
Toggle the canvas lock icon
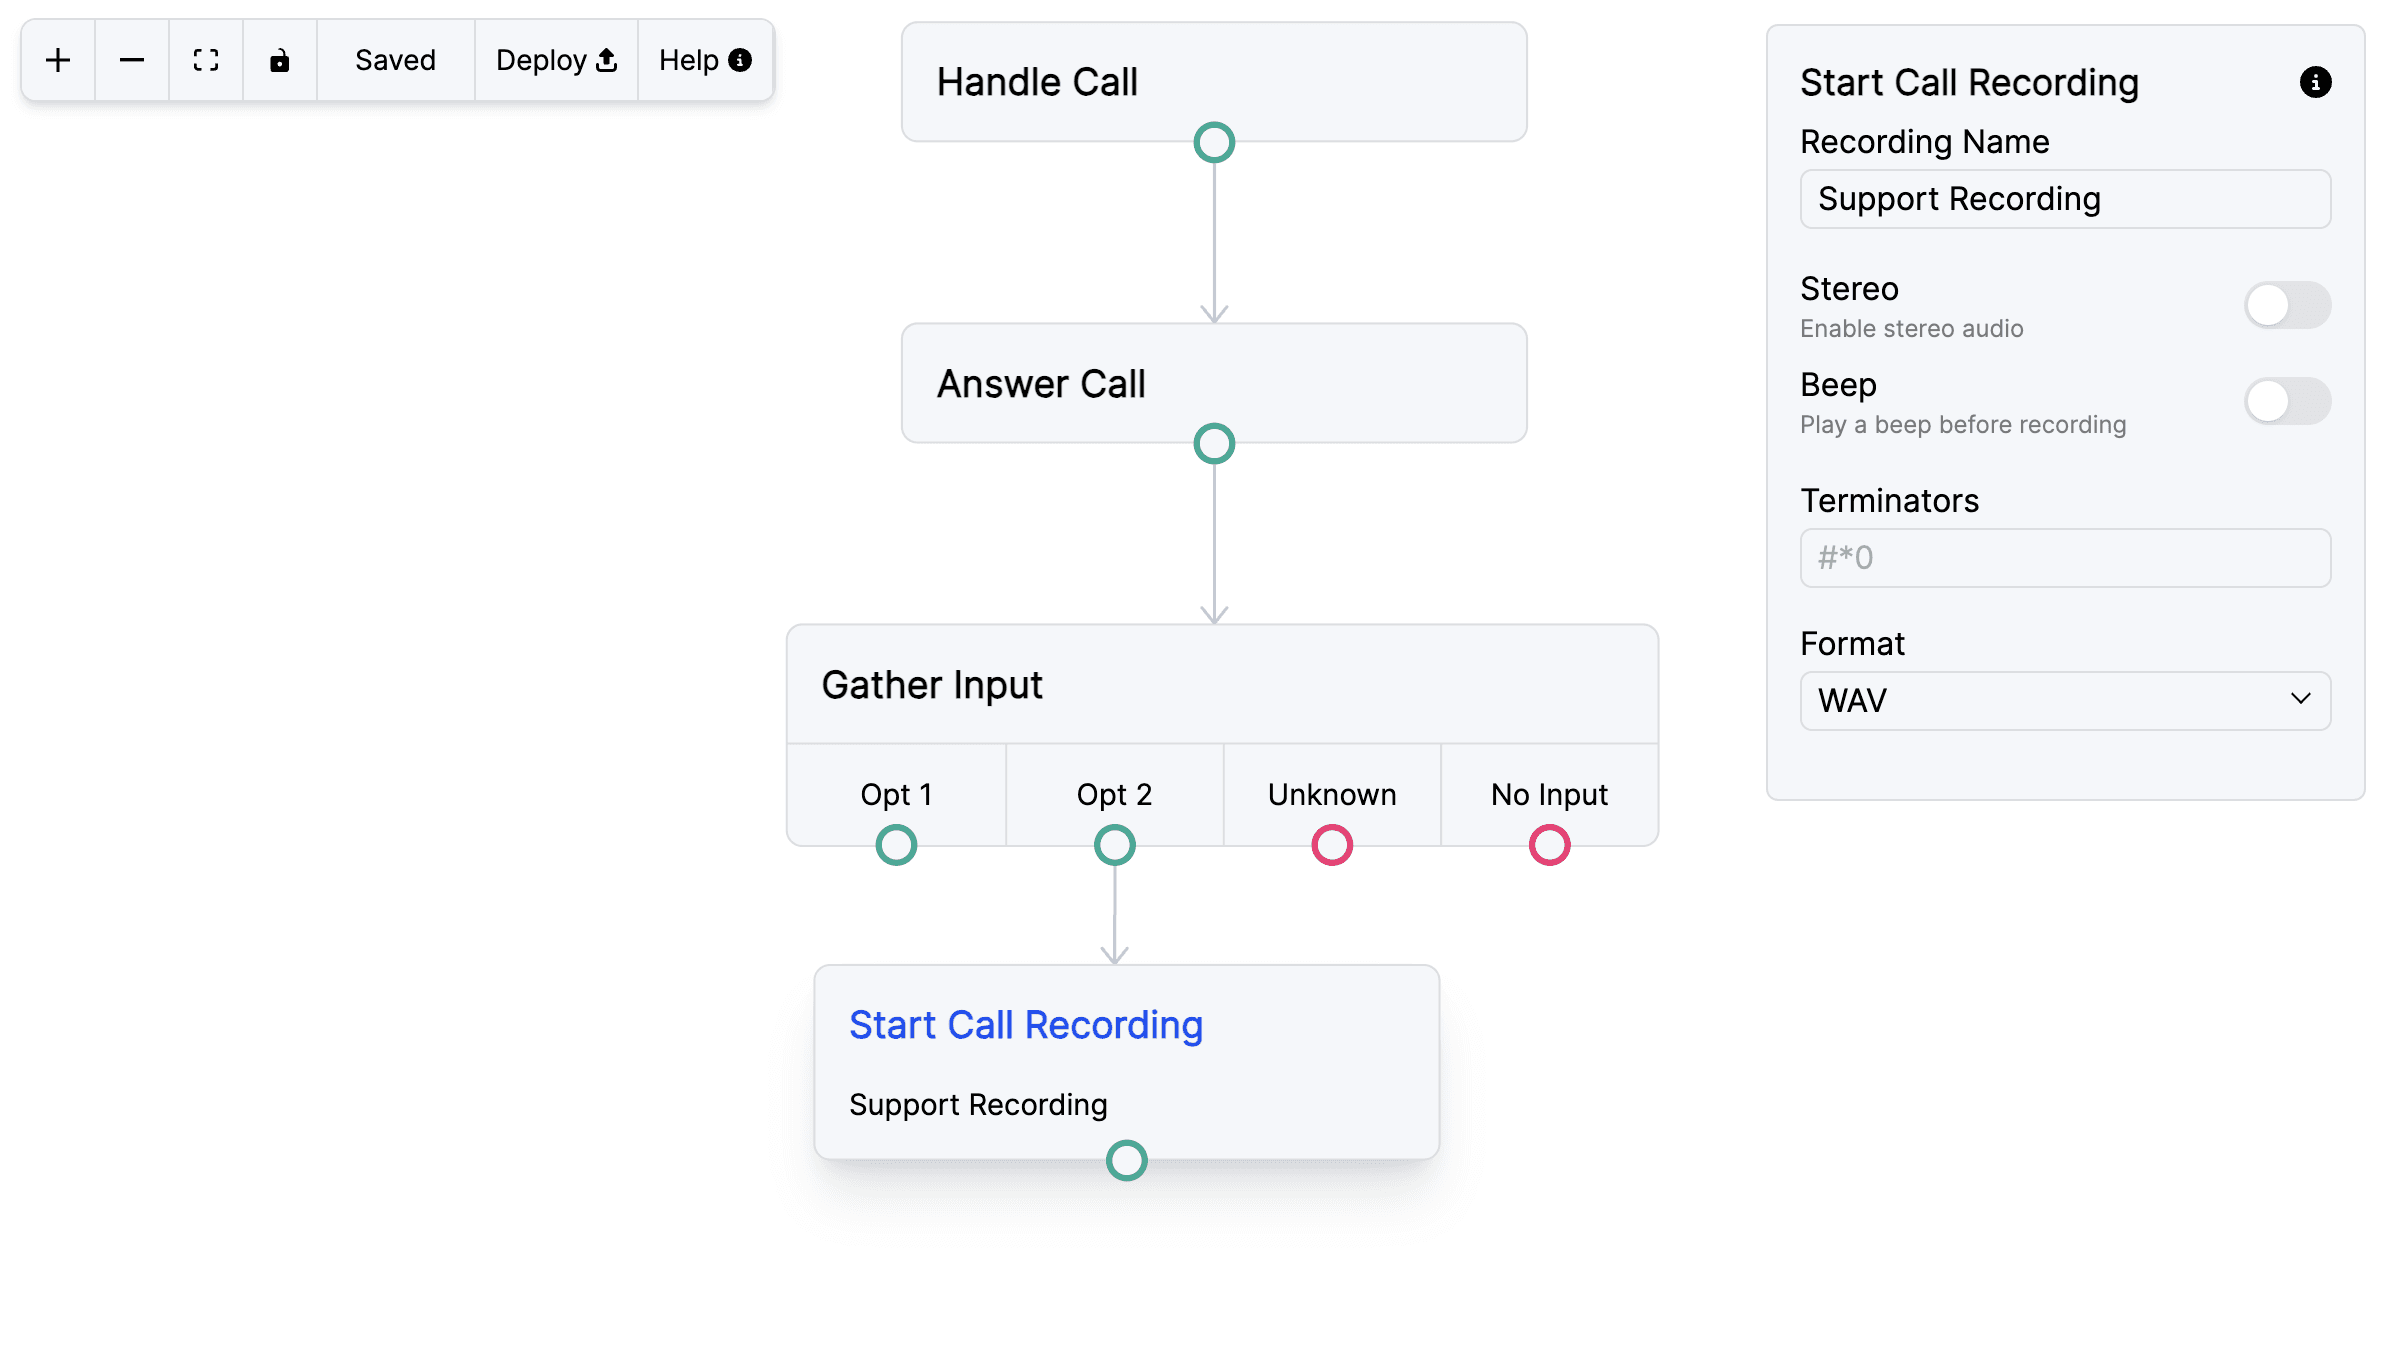point(280,60)
